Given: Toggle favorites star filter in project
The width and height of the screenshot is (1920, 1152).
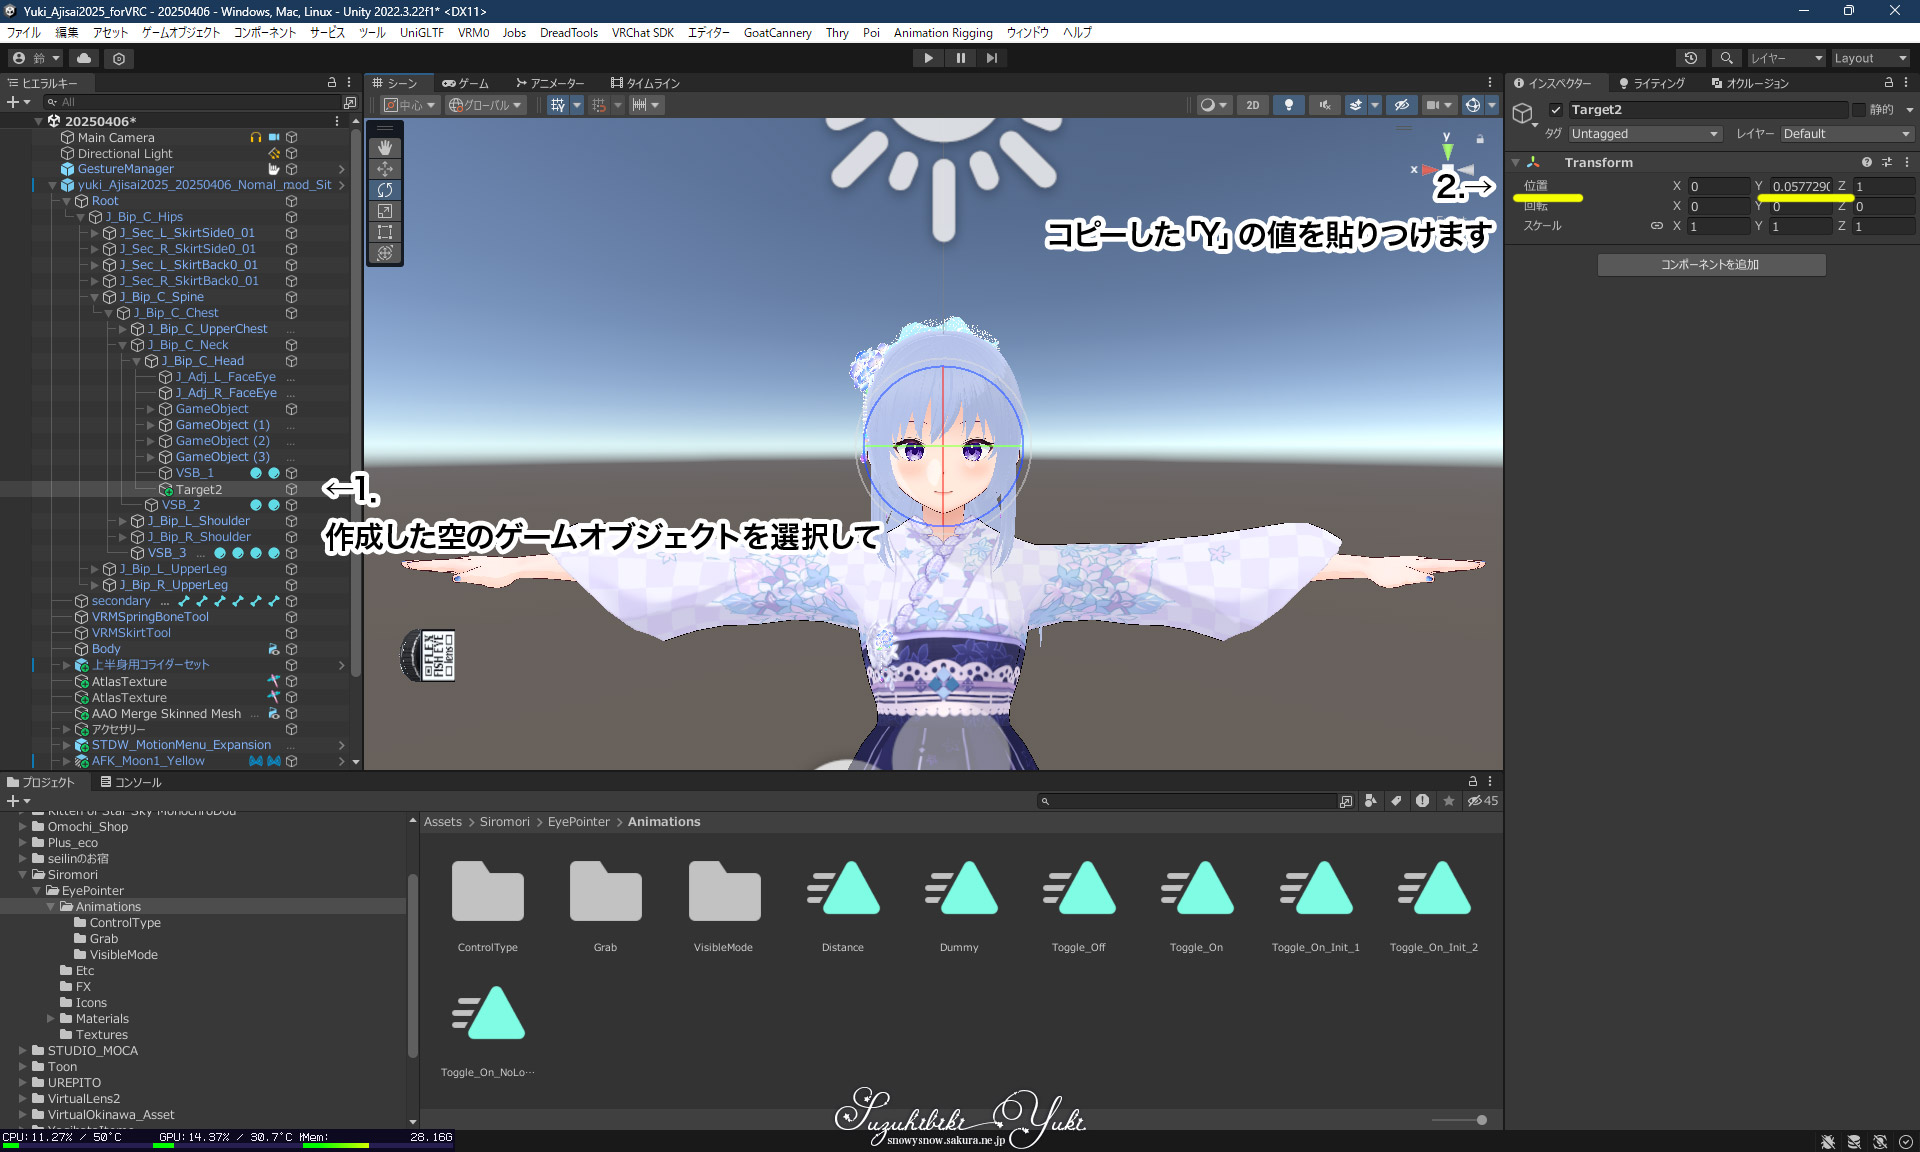Looking at the screenshot, I should pyautogui.click(x=1448, y=801).
